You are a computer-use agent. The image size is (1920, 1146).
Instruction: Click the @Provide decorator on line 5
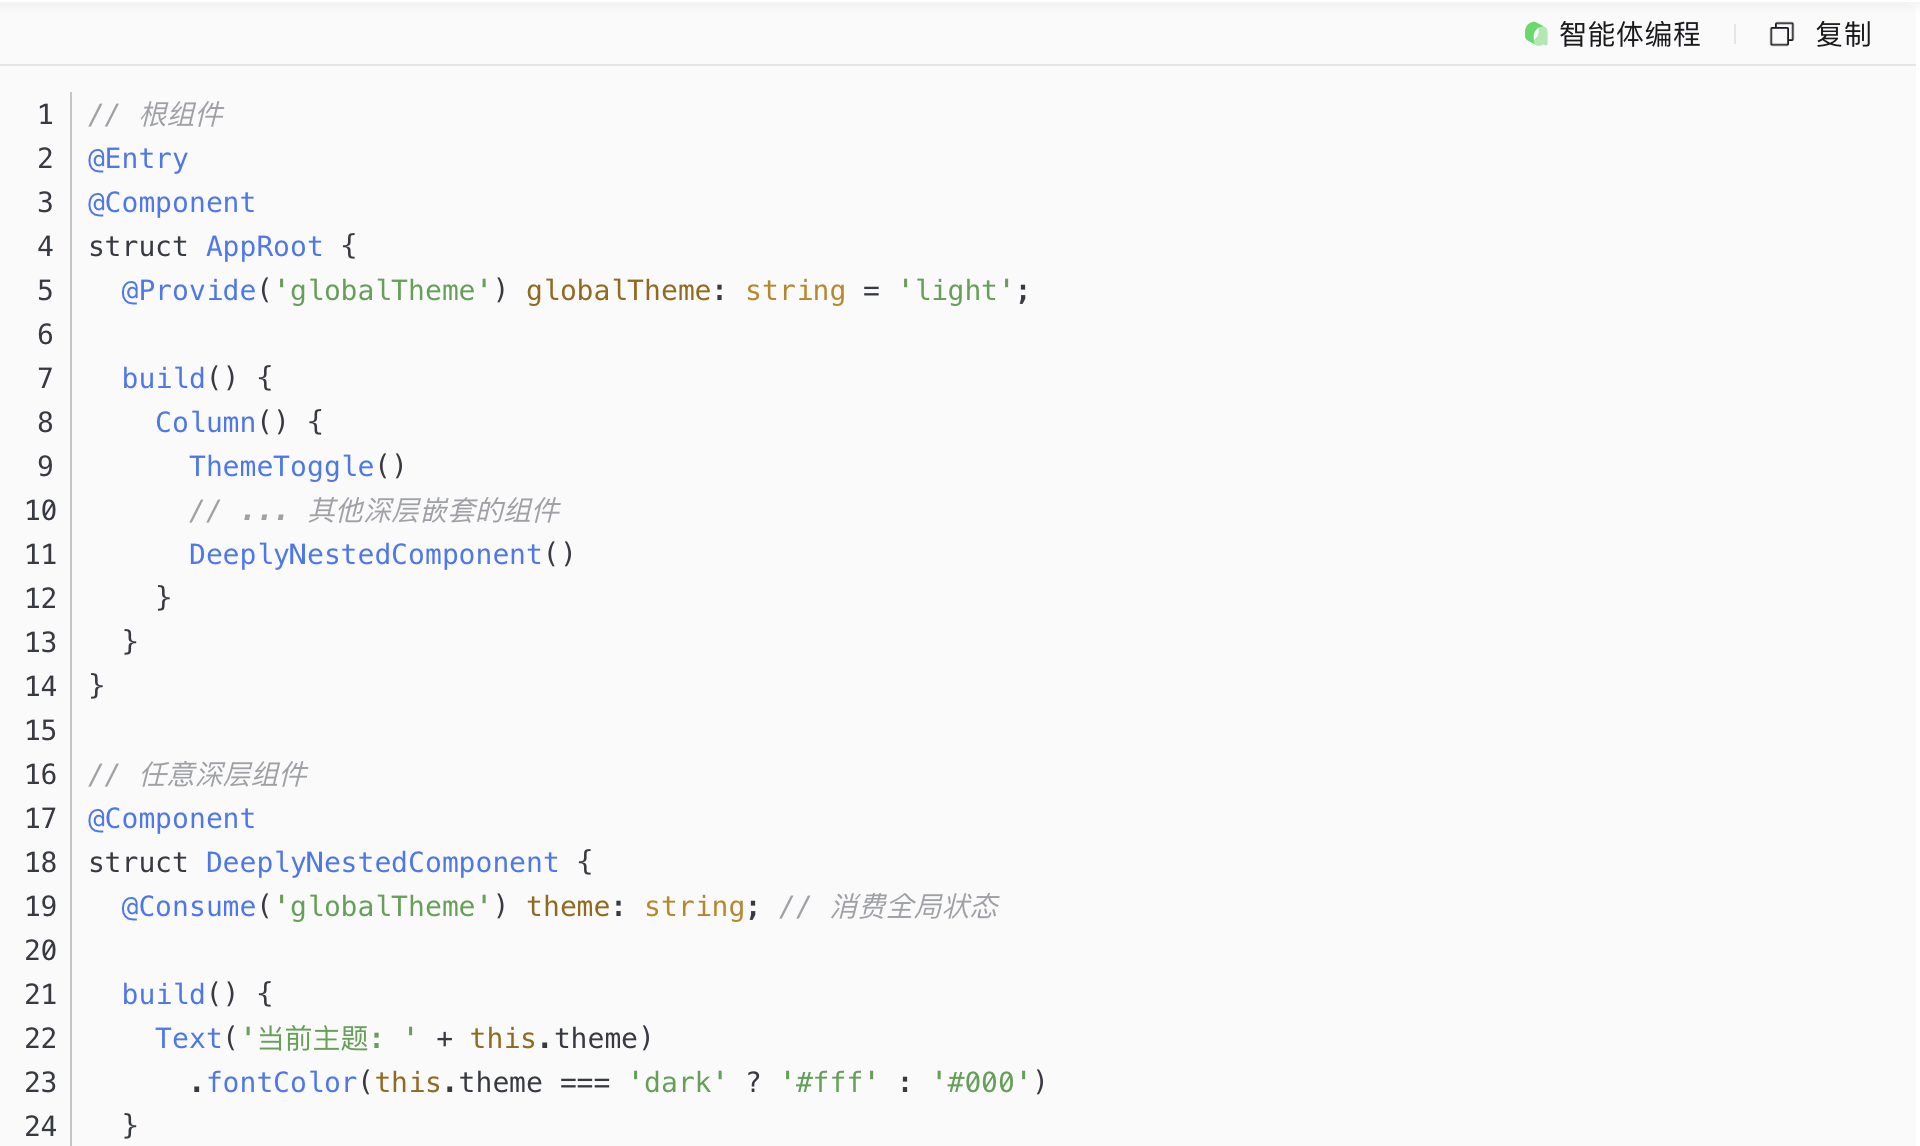(x=188, y=291)
